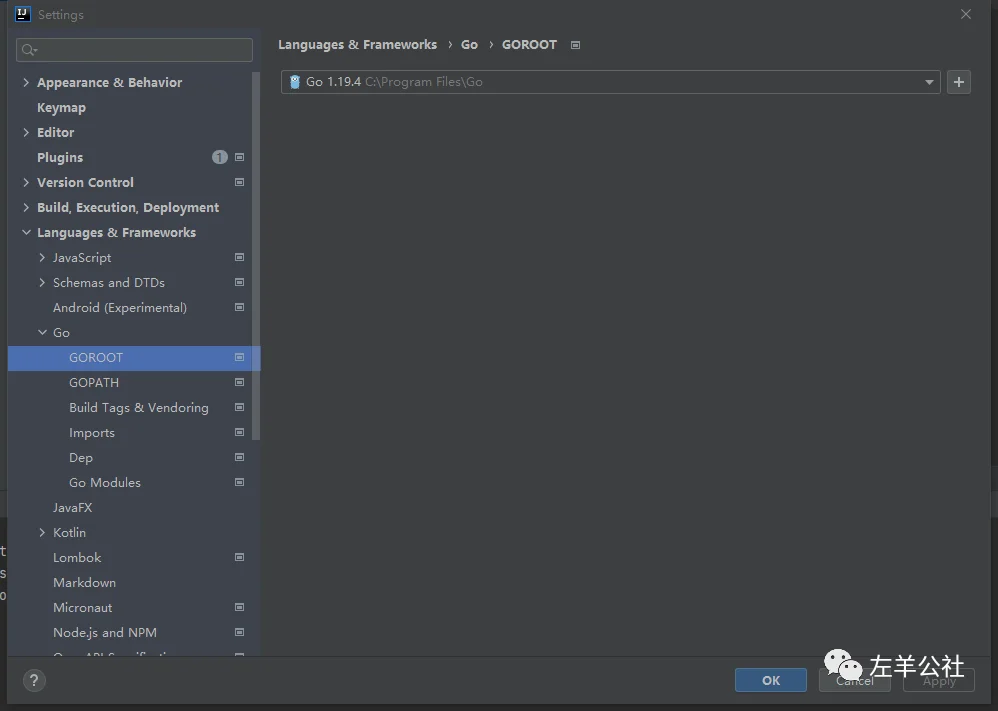
Task: Click project-level icon next to Version Control
Action: 239,182
